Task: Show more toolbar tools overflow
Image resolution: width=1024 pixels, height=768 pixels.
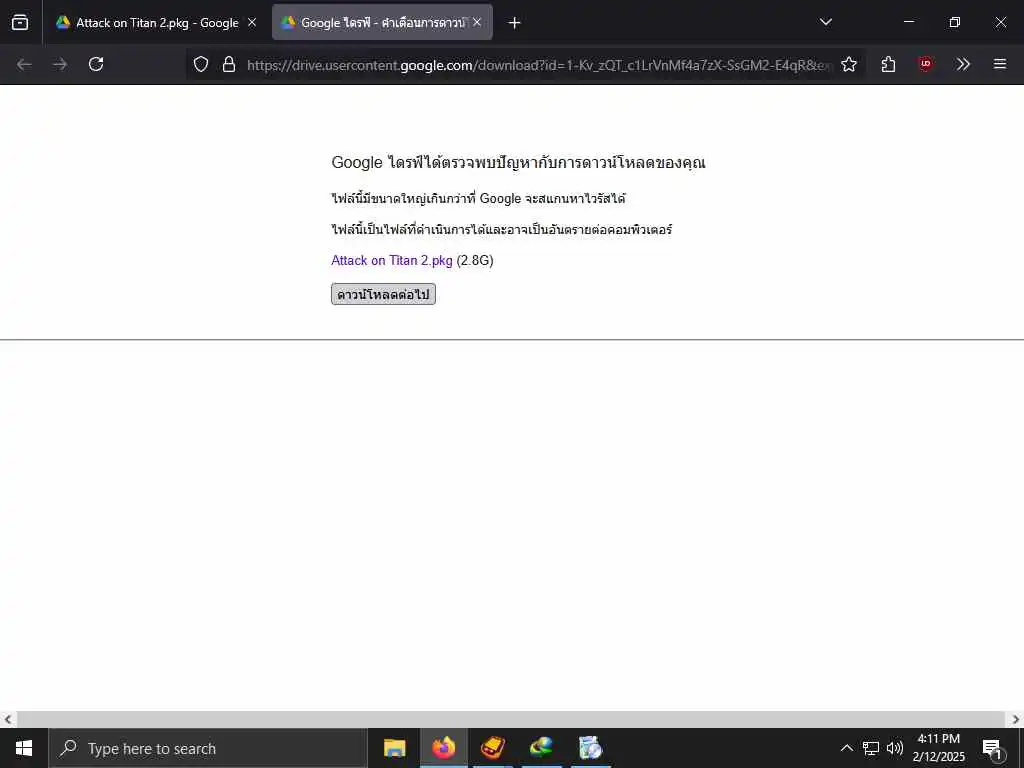Action: (x=963, y=64)
